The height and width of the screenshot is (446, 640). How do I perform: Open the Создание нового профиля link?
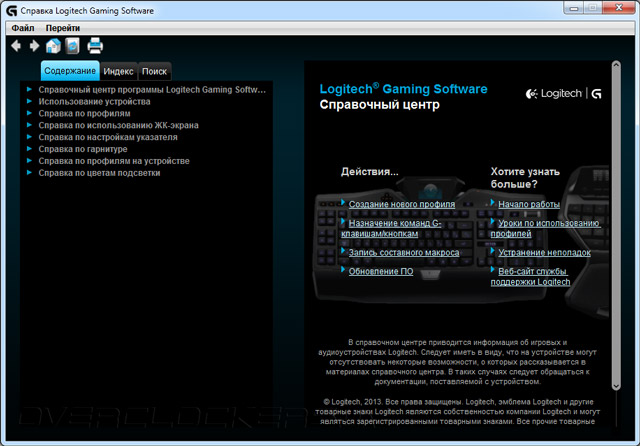pyautogui.click(x=402, y=204)
